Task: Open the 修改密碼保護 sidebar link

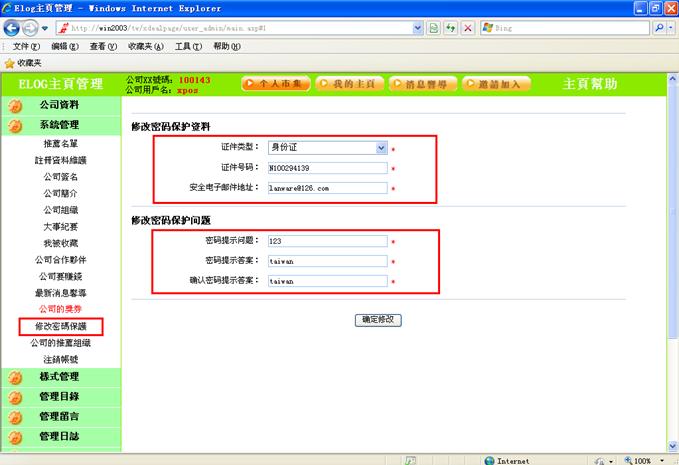Action: pos(60,327)
